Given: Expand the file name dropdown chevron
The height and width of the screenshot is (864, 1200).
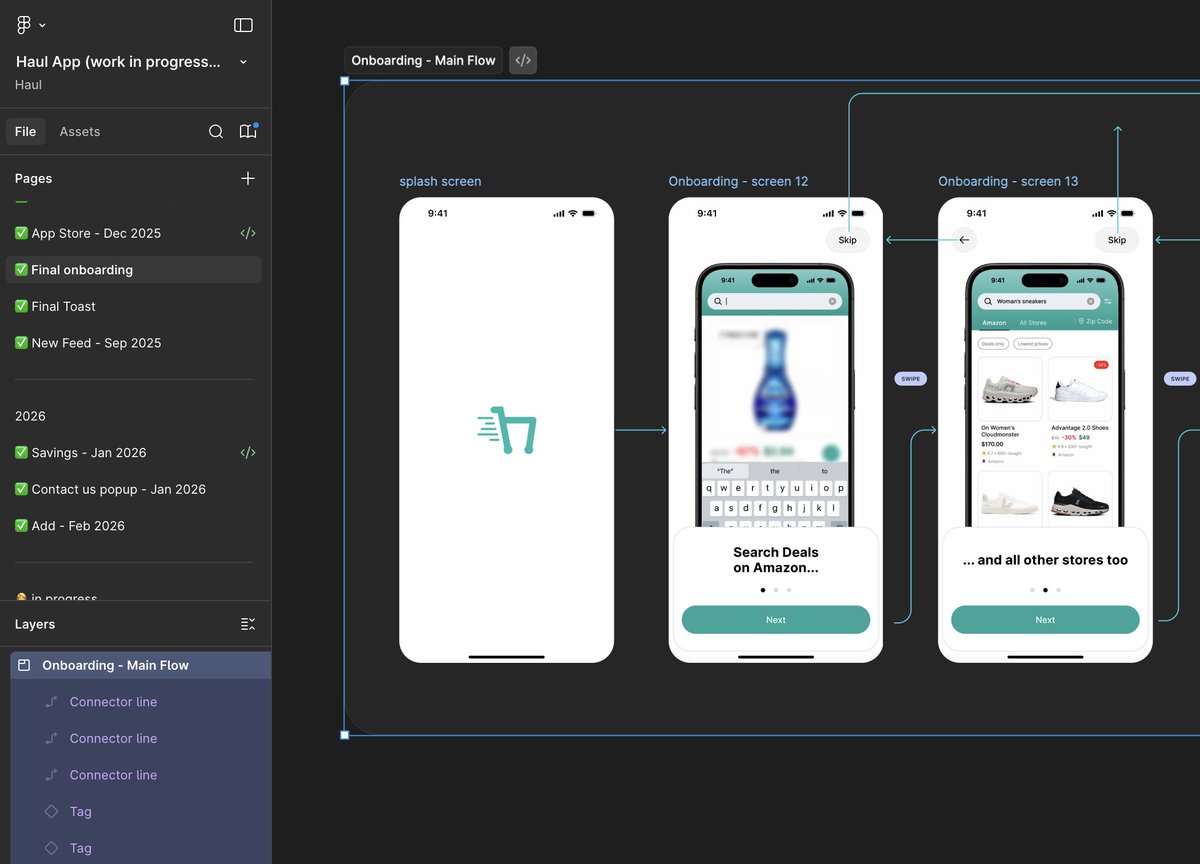Looking at the screenshot, I should (x=243, y=62).
